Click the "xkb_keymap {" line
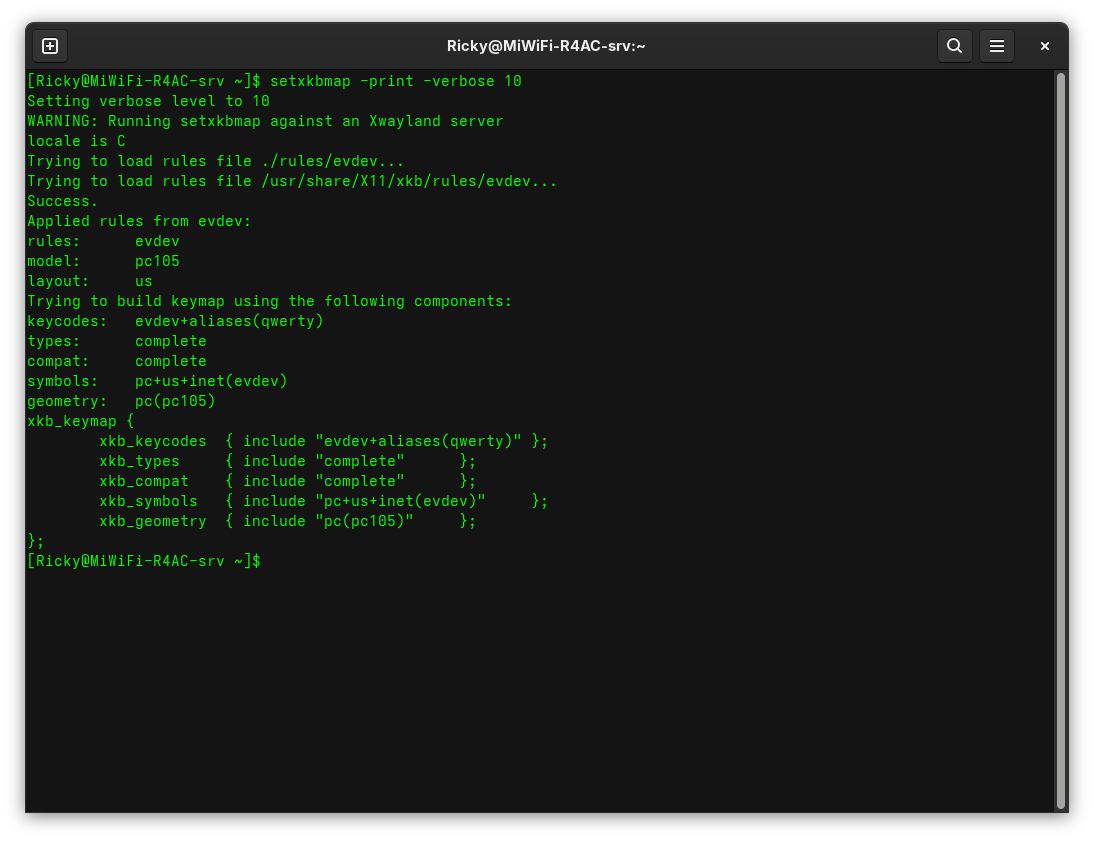Image resolution: width=1094 pixels, height=841 pixels. (80, 421)
